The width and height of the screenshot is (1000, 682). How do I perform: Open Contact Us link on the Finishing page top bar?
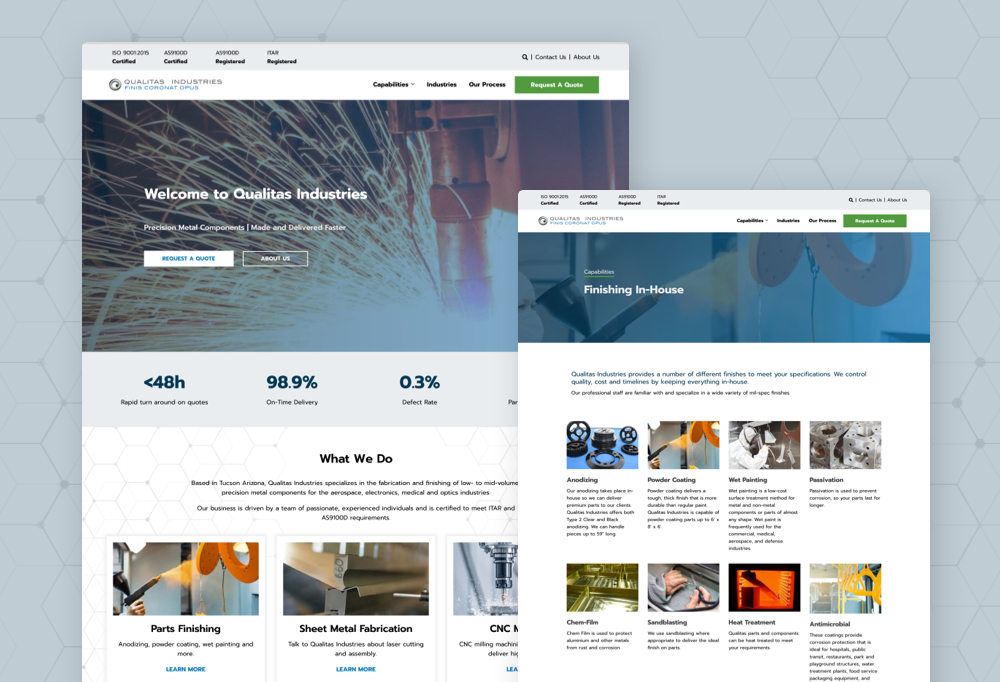tap(870, 200)
